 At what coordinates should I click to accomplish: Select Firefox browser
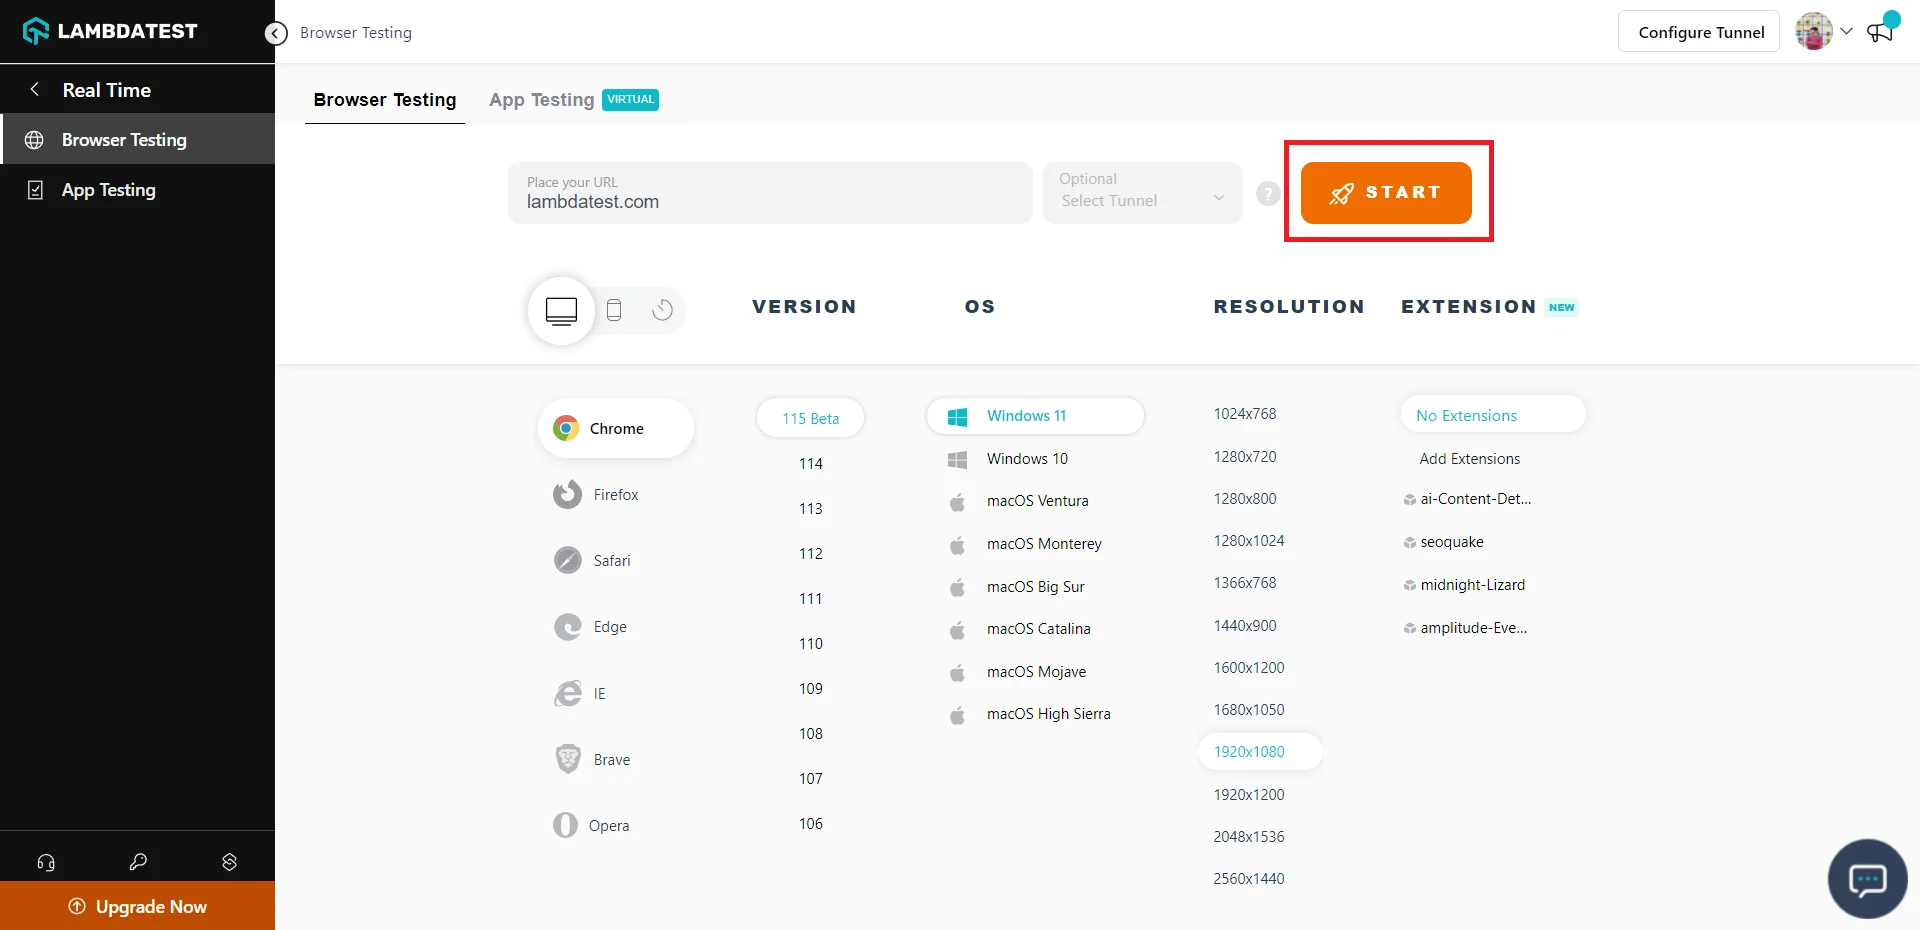(x=596, y=494)
